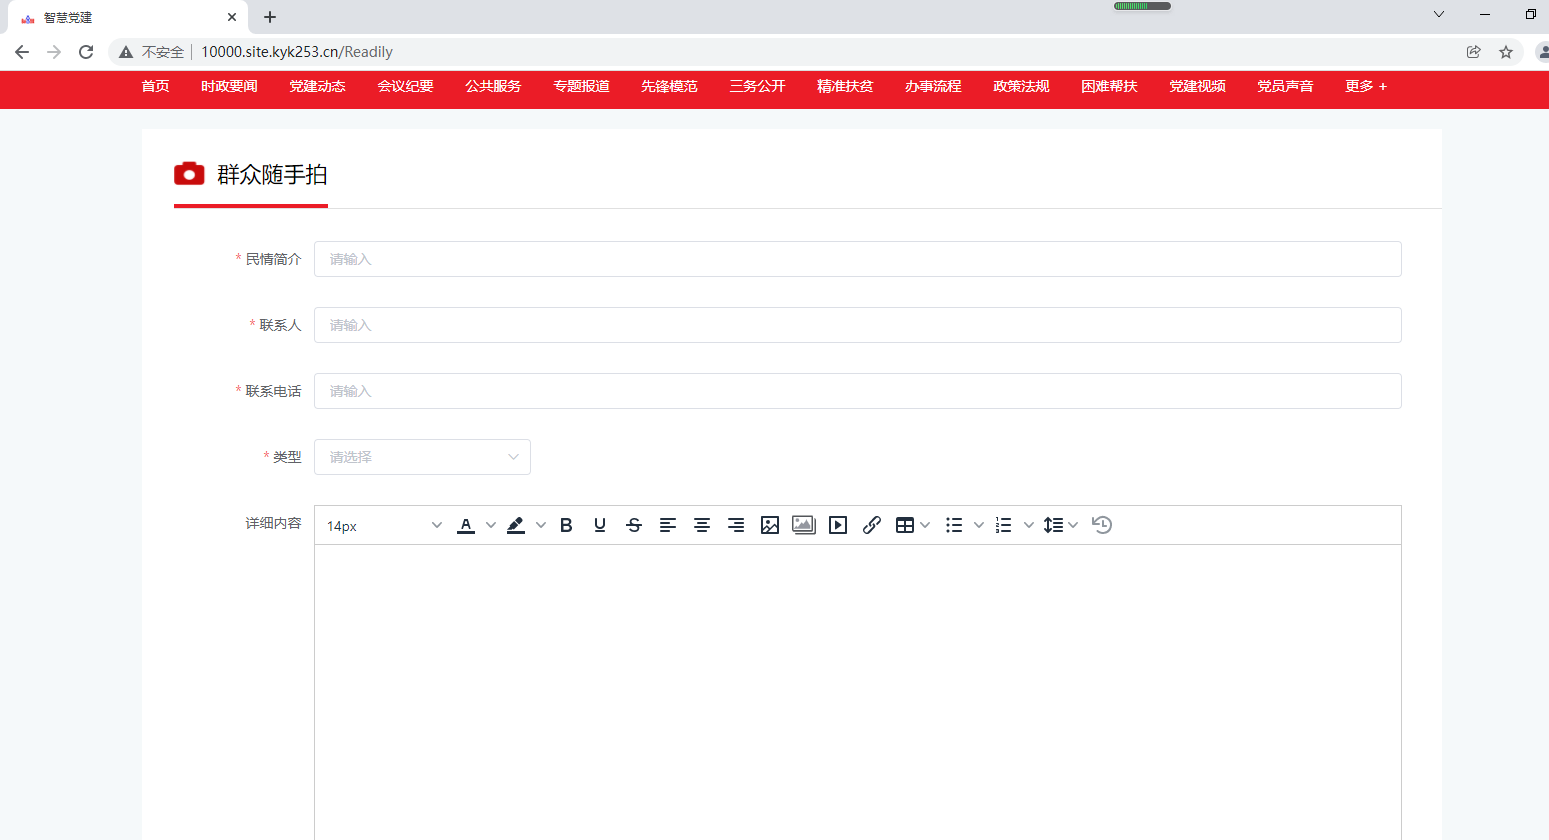Reload the page with browser refresh button
Viewport: 1549px width, 840px height.
(x=86, y=52)
